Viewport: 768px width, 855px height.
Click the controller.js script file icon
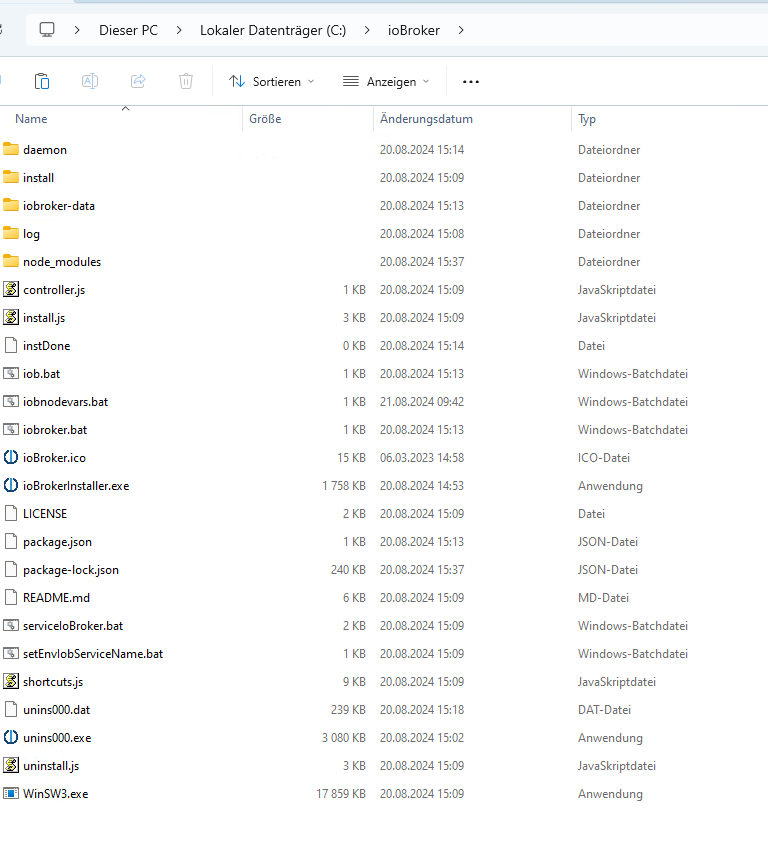pos(11,289)
